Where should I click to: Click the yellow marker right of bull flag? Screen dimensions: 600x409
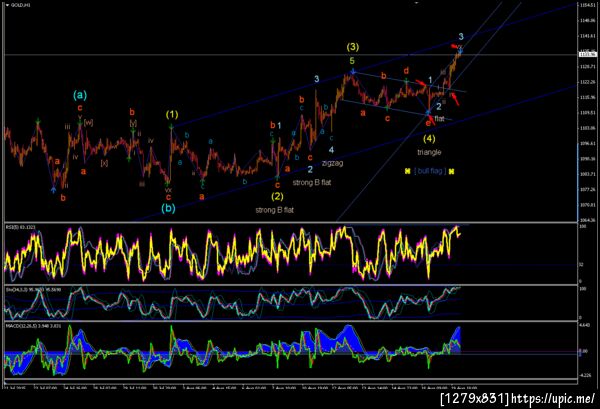452,171
